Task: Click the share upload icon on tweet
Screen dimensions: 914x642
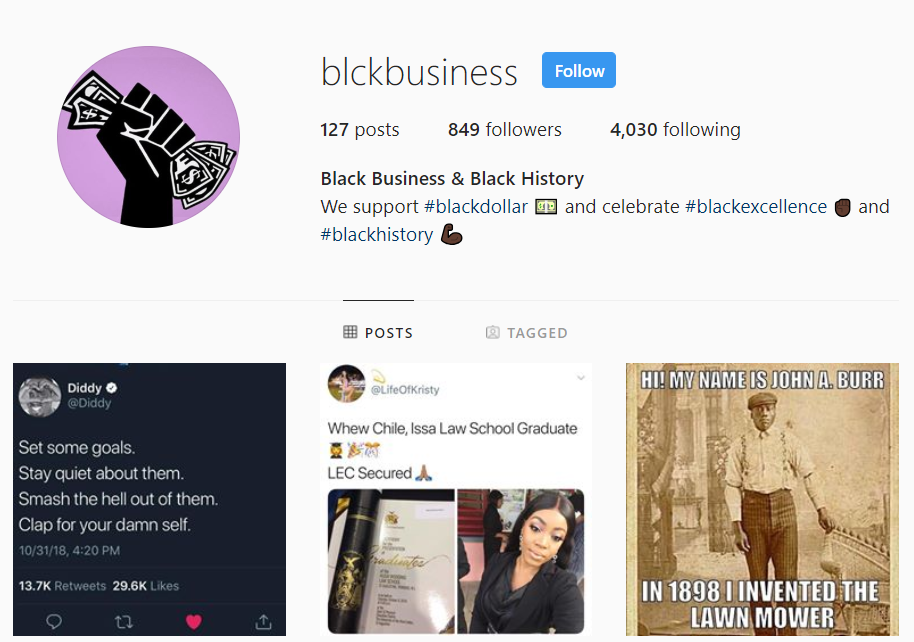Action: pyautogui.click(x=263, y=622)
